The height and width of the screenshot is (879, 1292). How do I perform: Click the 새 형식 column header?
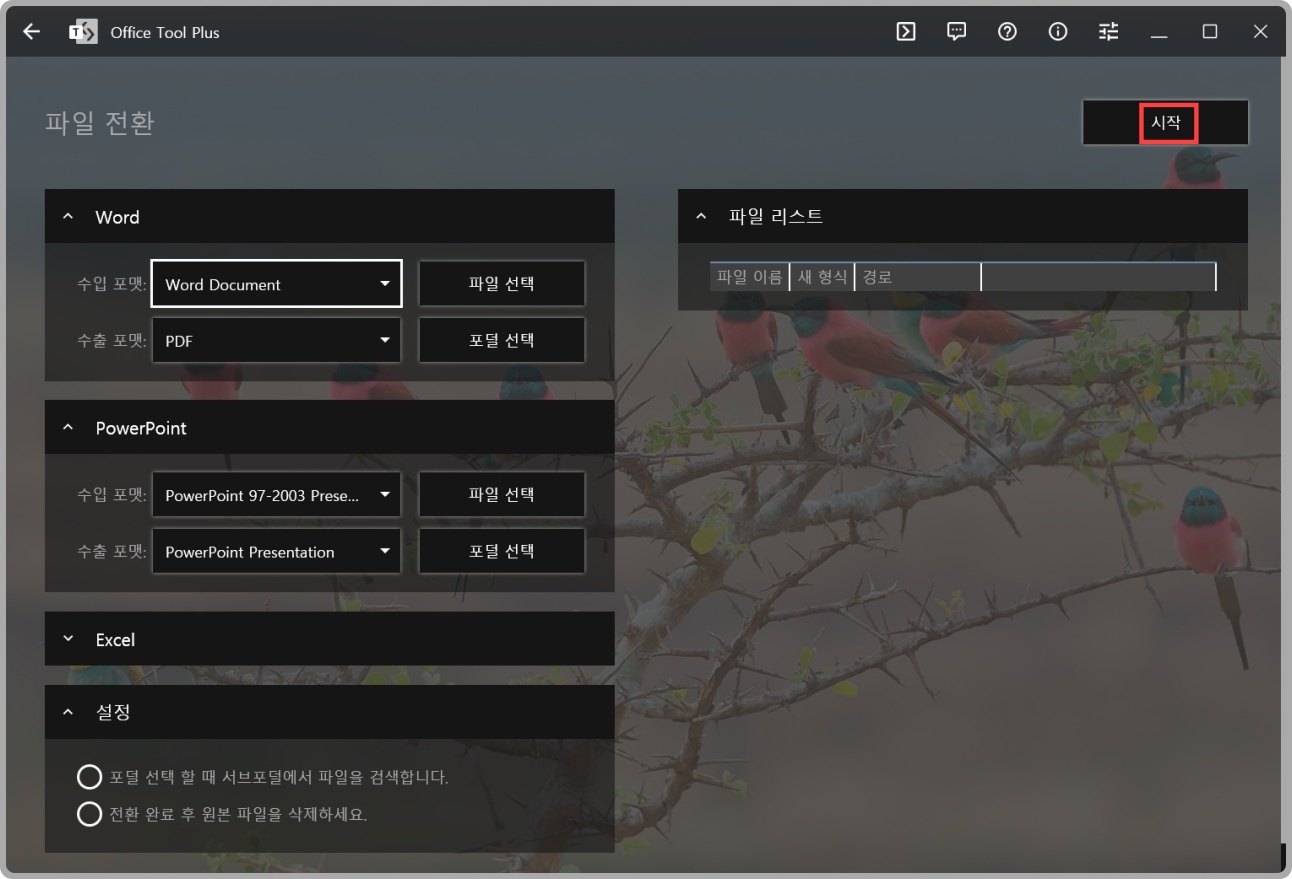[822, 277]
